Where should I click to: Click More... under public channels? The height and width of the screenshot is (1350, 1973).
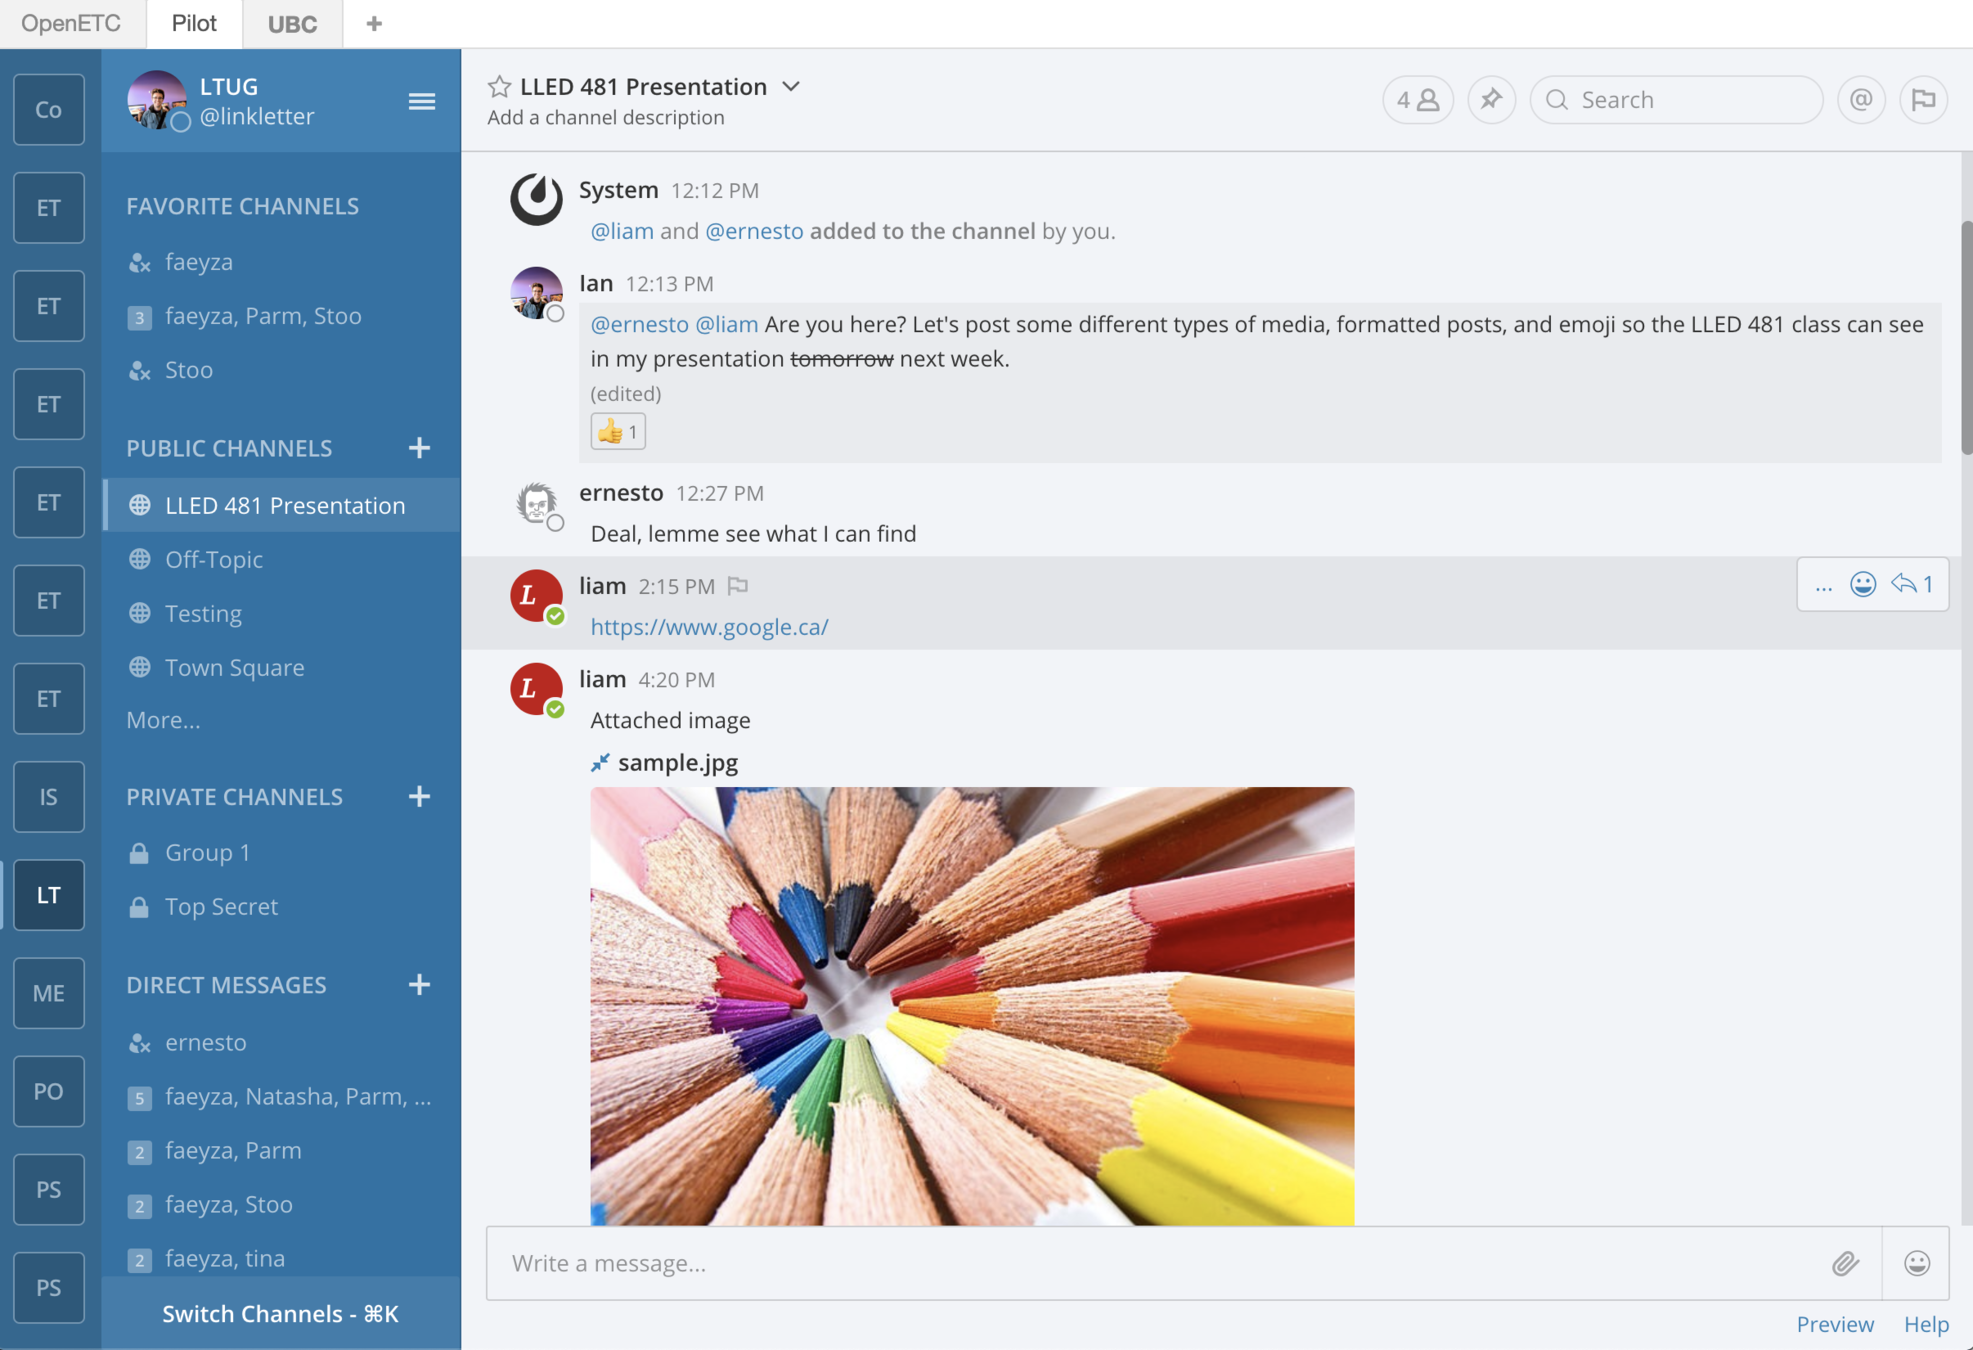pos(163,720)
